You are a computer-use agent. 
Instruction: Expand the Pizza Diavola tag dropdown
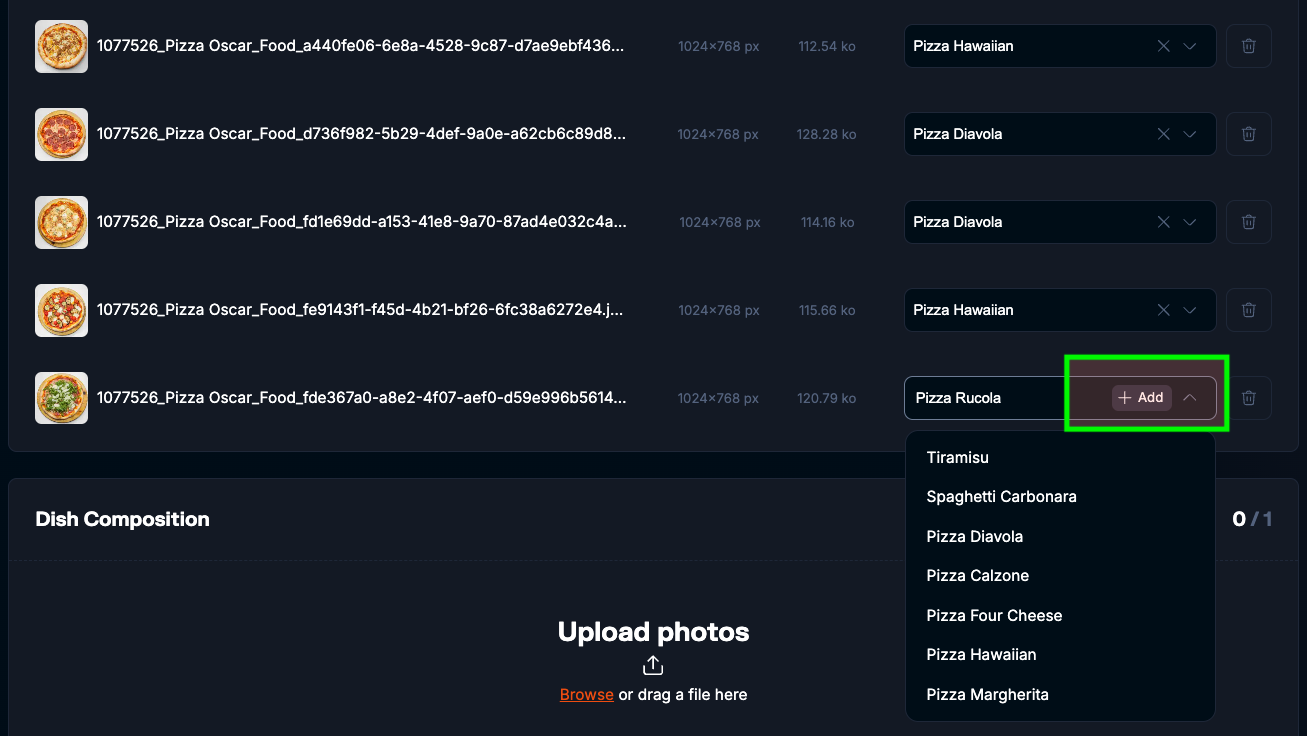(x=1190, y=133)
